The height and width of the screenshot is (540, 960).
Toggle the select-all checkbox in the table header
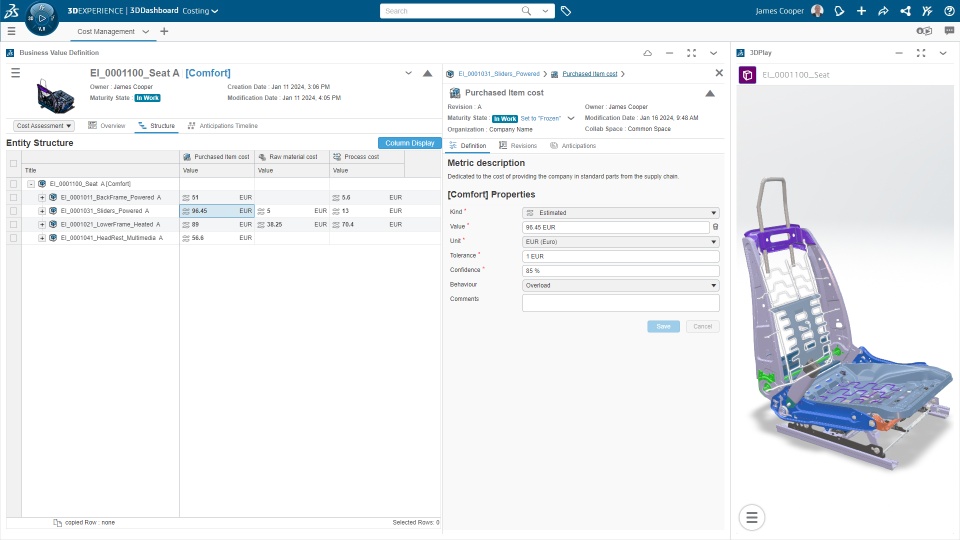coord(13,163)
